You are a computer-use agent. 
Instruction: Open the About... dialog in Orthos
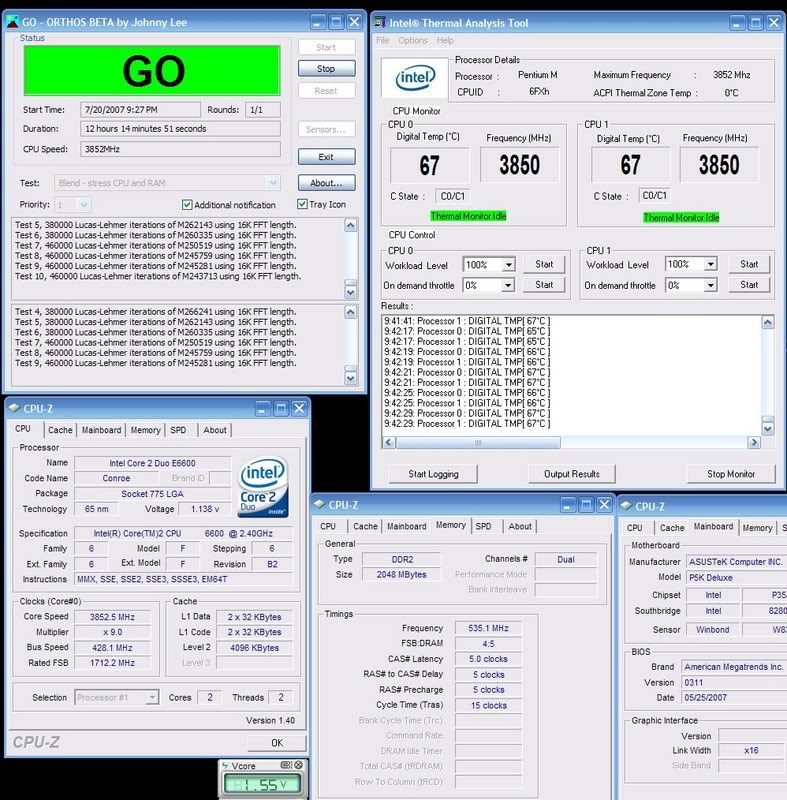[326, 183]
